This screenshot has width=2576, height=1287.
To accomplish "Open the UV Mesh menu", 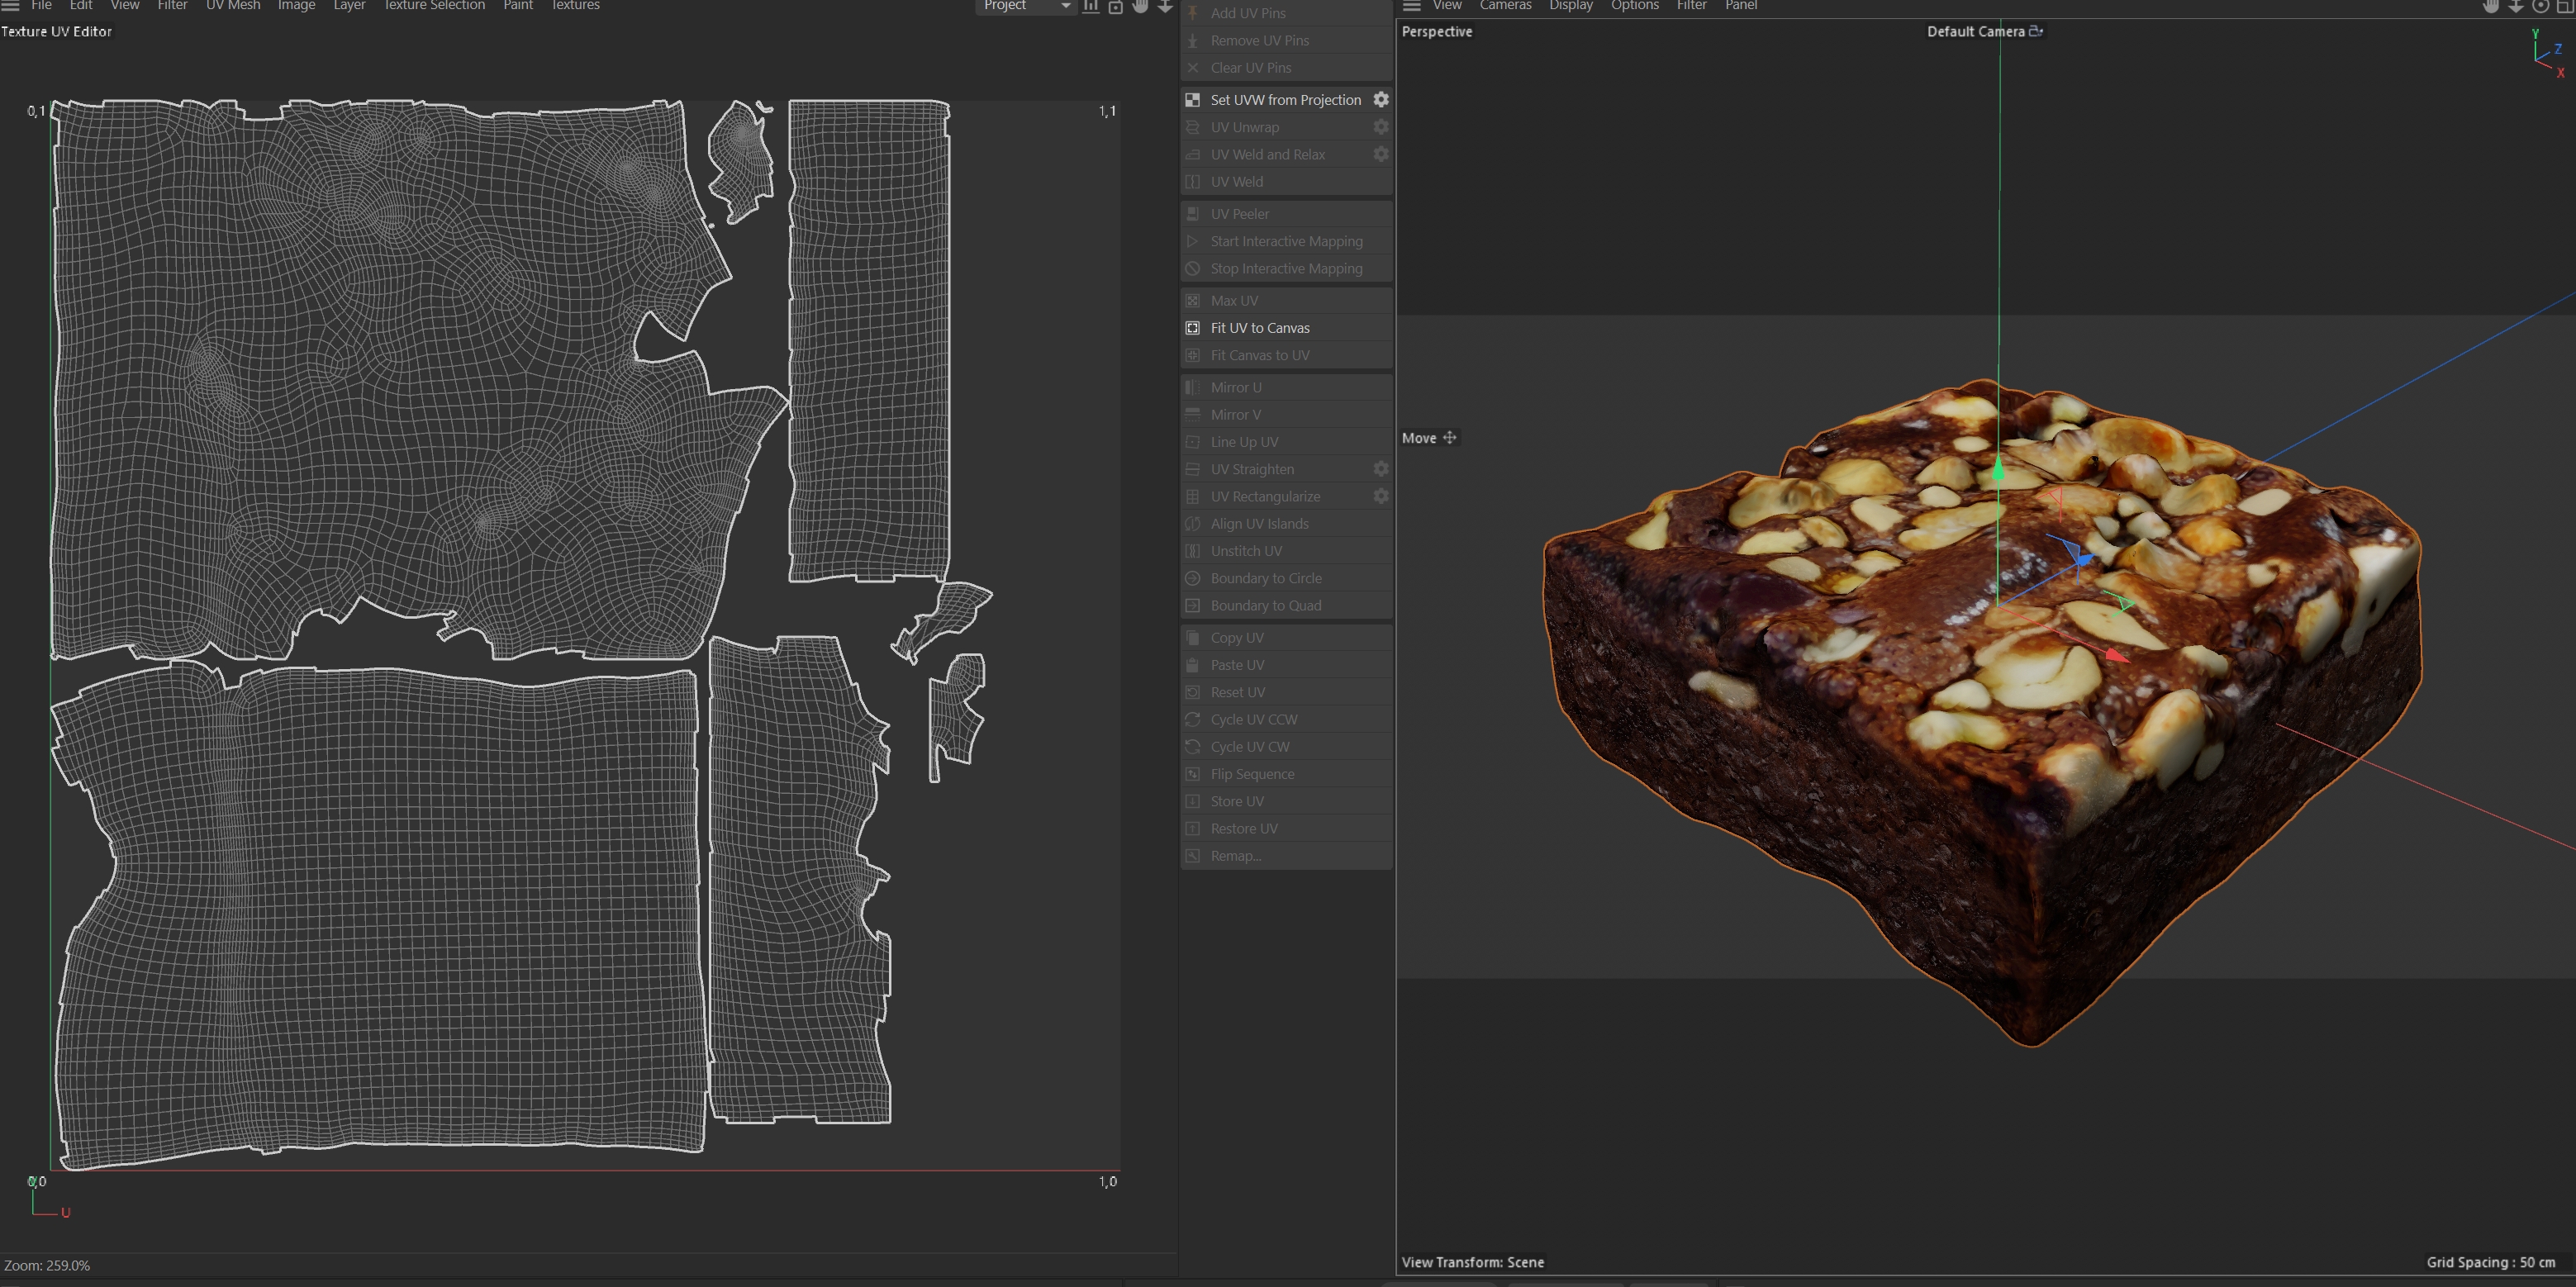I will click(x=233, y=6).
